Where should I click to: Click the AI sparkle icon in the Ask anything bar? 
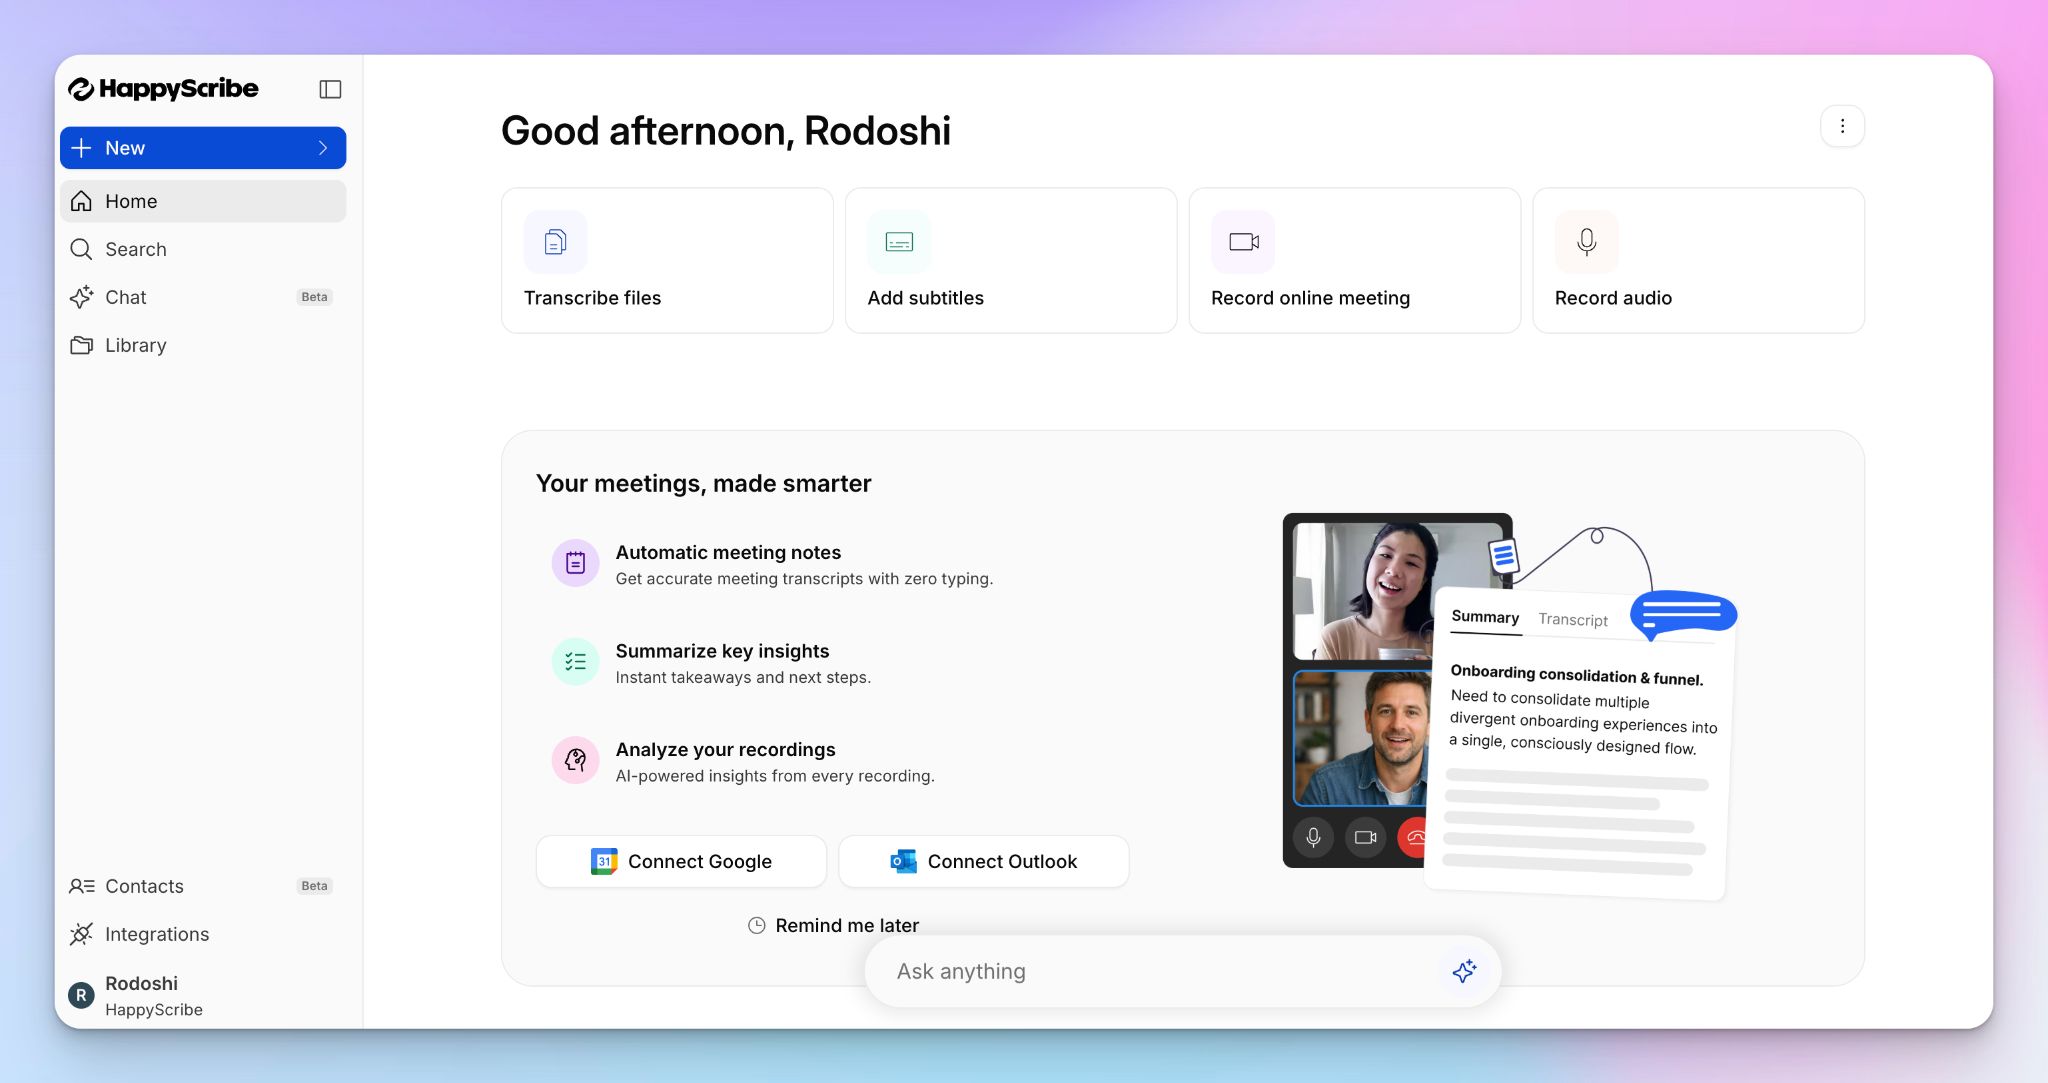pyautogui.click(x=1464, y=970)
